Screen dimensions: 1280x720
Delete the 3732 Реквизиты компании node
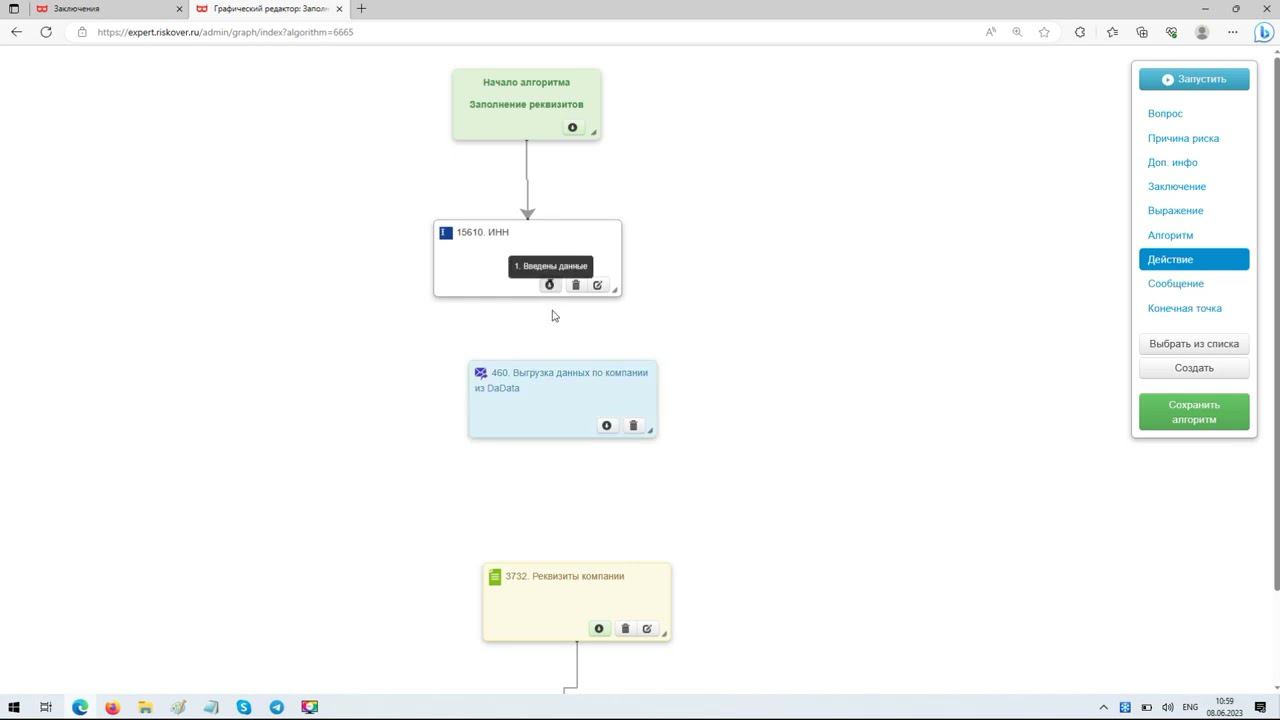(x=625, y=629)
